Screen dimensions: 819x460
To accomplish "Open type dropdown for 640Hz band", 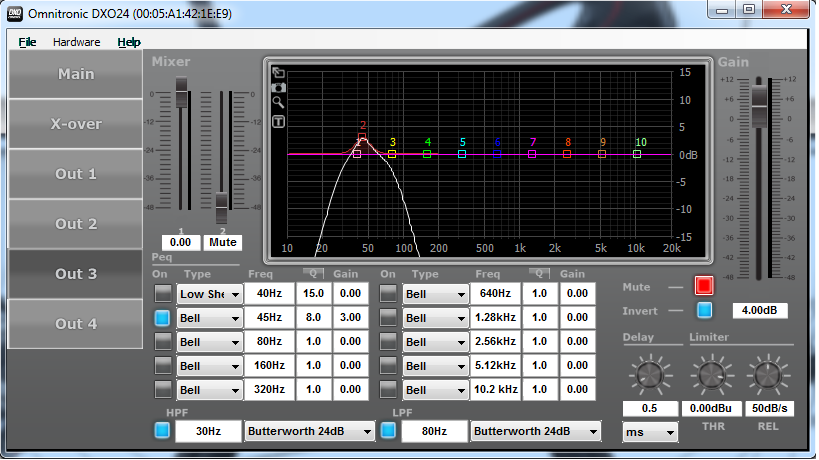I will coord(435,294).
